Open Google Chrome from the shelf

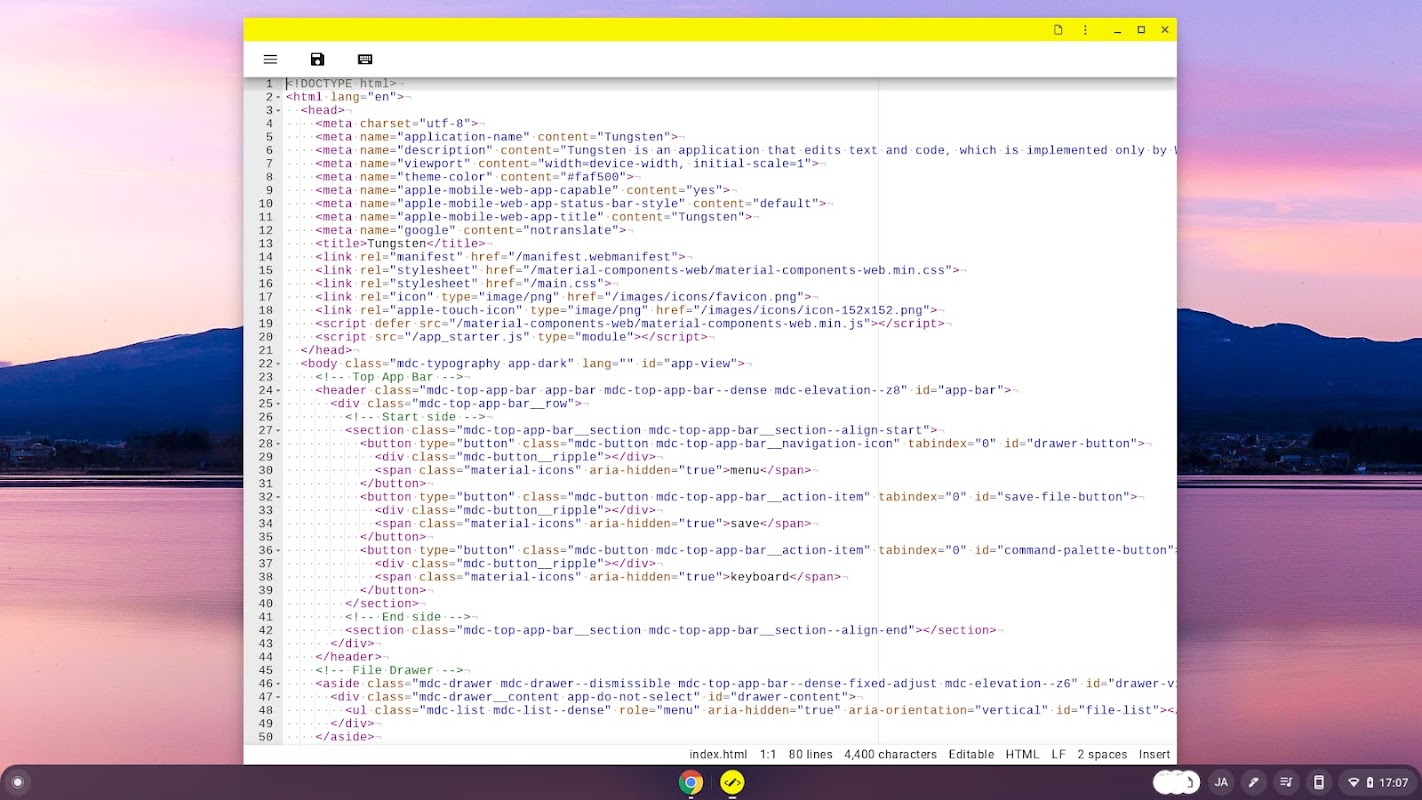click(x=691, y=782)
